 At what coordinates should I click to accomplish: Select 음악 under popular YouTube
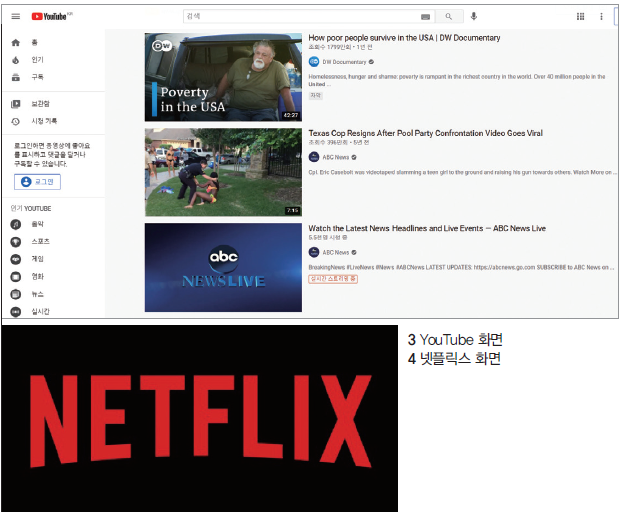click(36, 225)
